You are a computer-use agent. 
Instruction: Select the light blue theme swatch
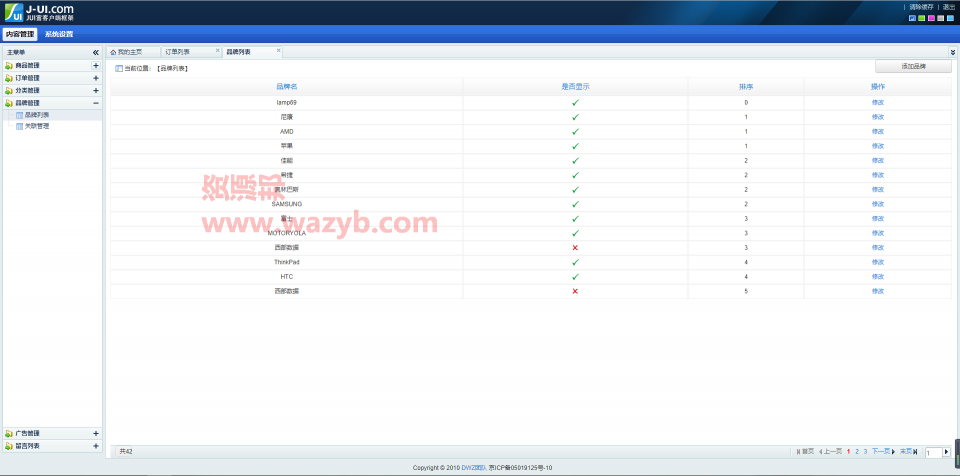pyautogui.click(x=950, y=18)
